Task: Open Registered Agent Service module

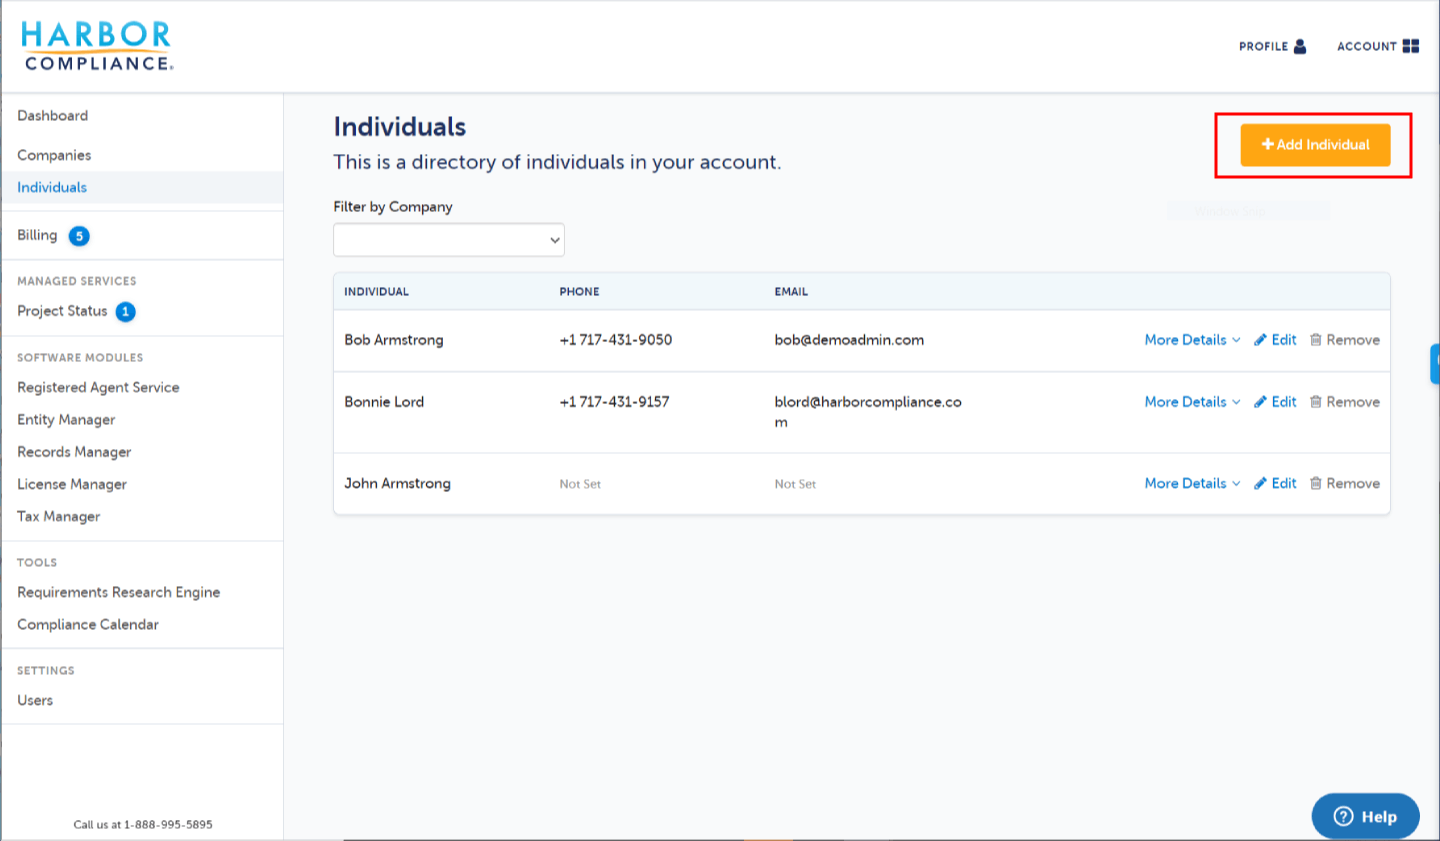Action: tap(98, 387)
